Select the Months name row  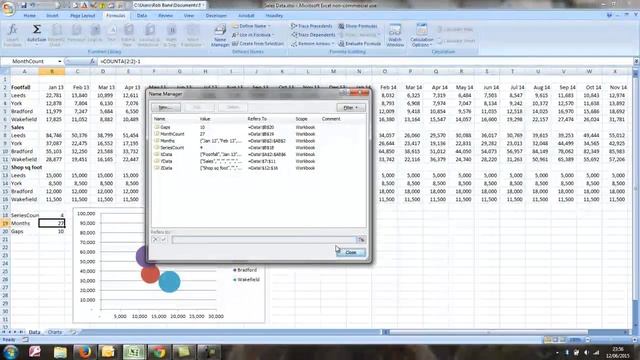(259, 141)
